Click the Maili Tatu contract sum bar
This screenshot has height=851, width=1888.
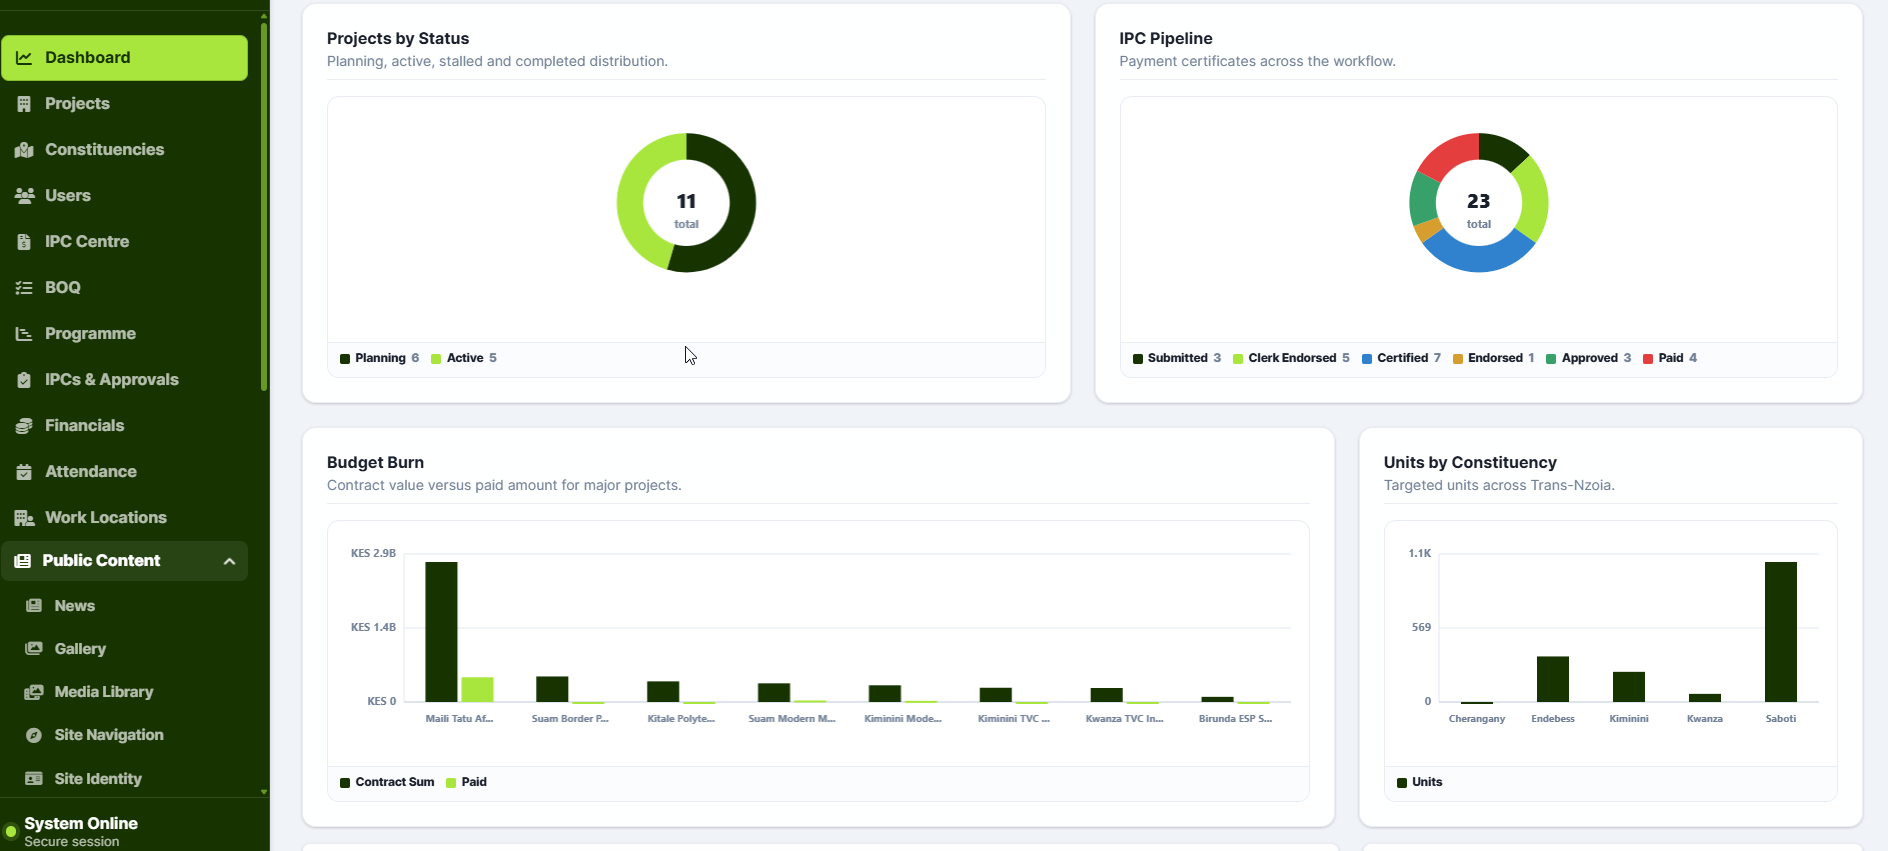441,632
